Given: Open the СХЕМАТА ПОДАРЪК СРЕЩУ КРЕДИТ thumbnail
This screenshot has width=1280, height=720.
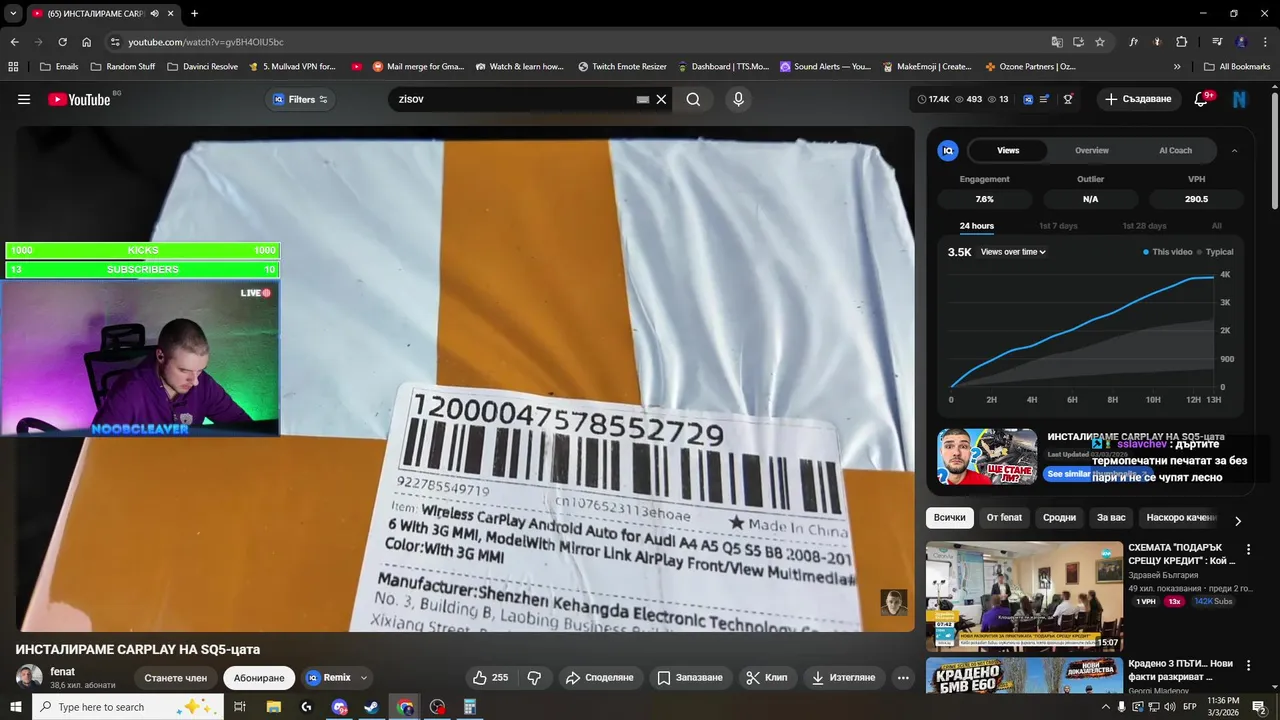Looking at the screenshot, I should tap(1024, 596).
